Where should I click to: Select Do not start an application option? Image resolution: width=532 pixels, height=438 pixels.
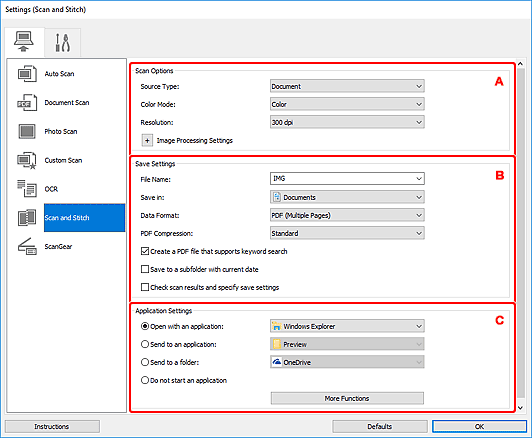[x=145, y=380]
